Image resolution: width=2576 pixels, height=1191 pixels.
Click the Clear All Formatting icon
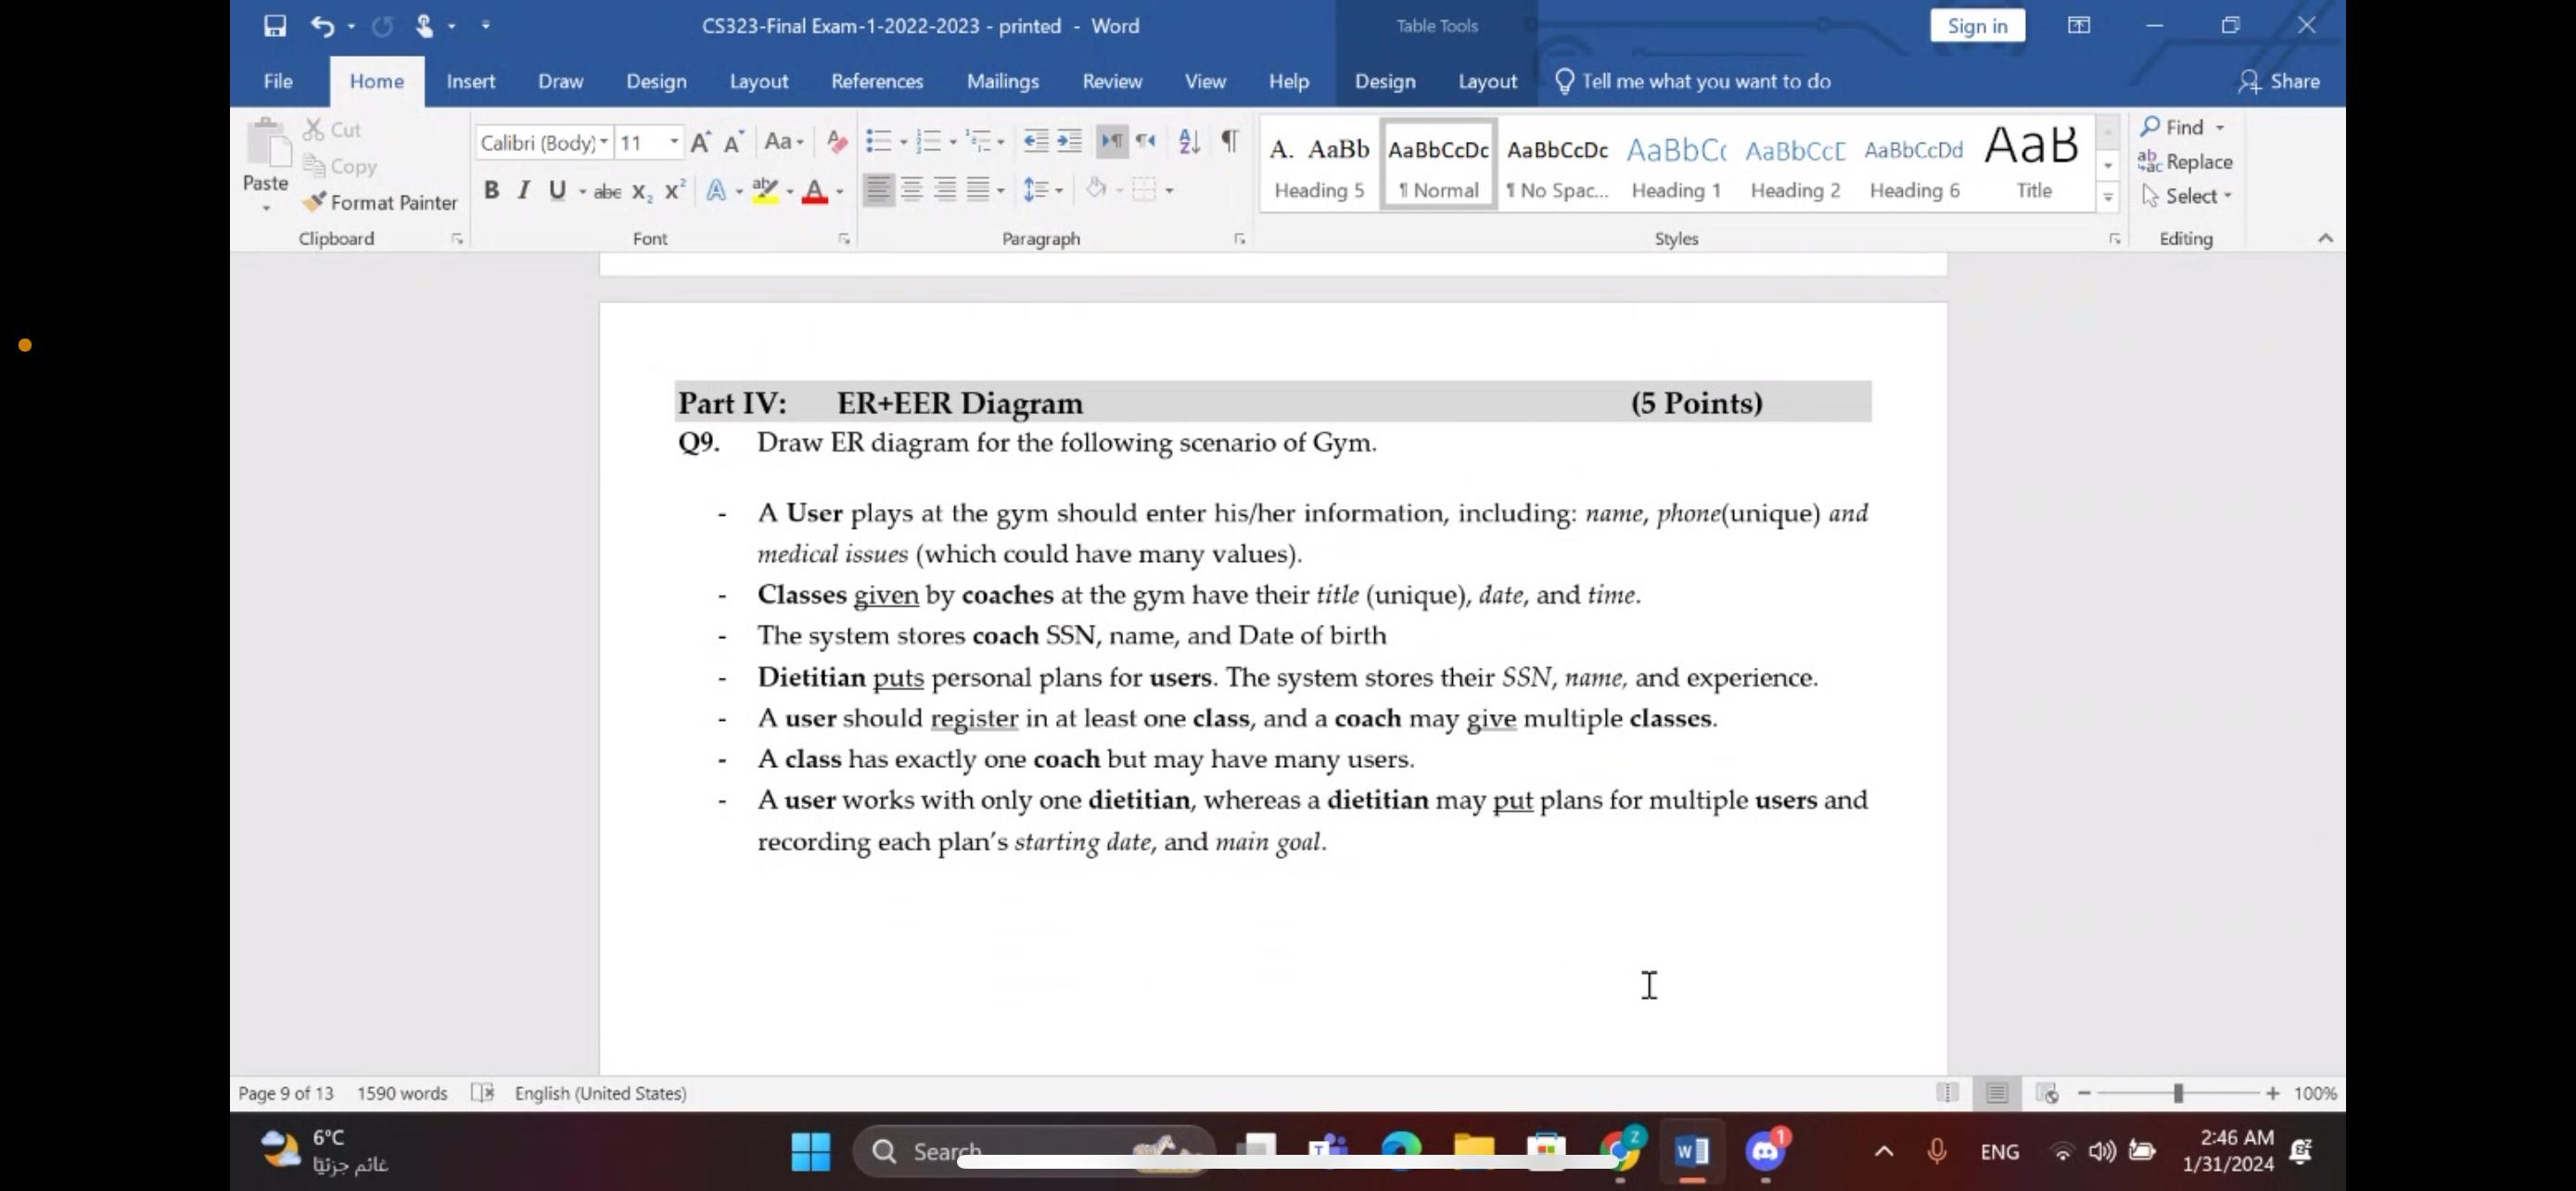click(x=836, y=142)
